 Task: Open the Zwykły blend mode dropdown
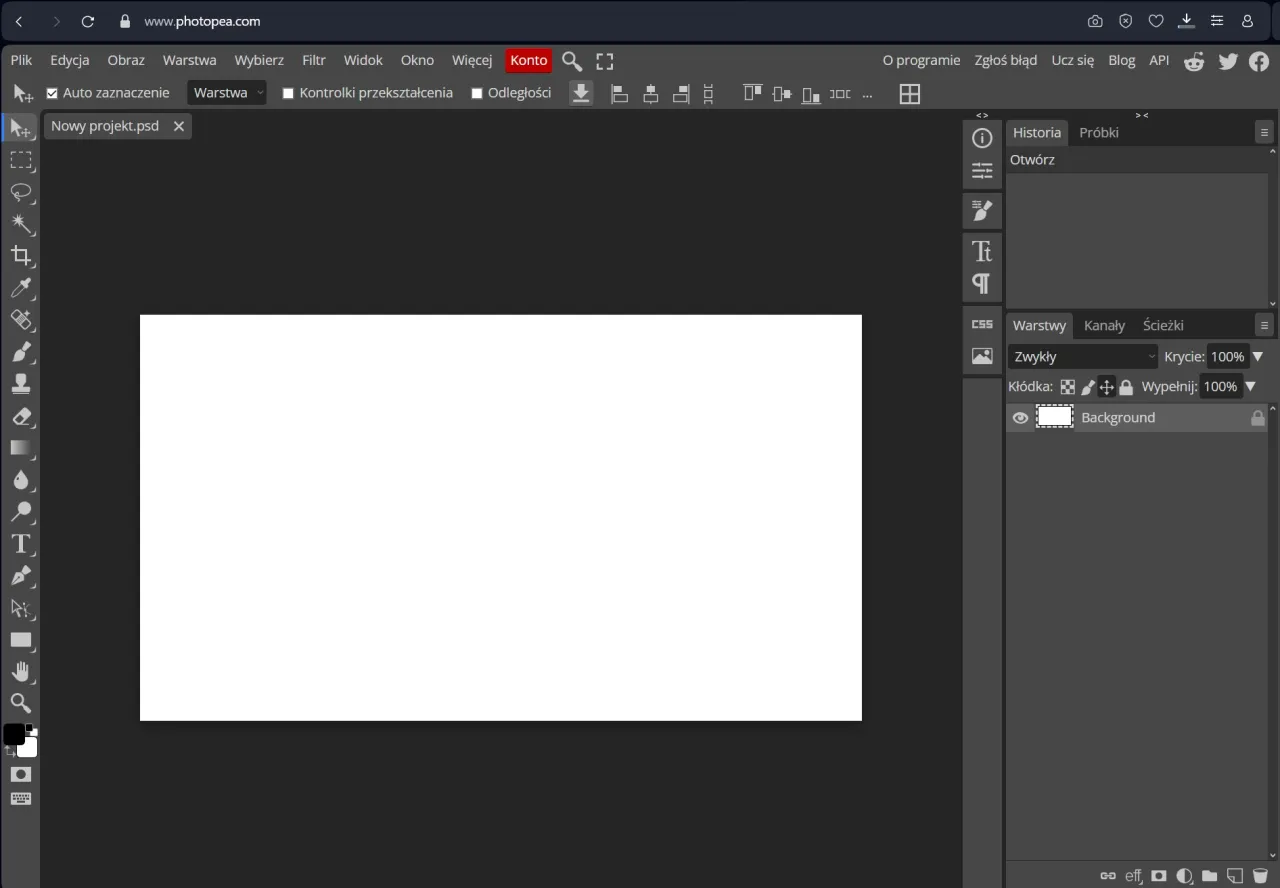pyautogui.click(x=1082, y=356)
